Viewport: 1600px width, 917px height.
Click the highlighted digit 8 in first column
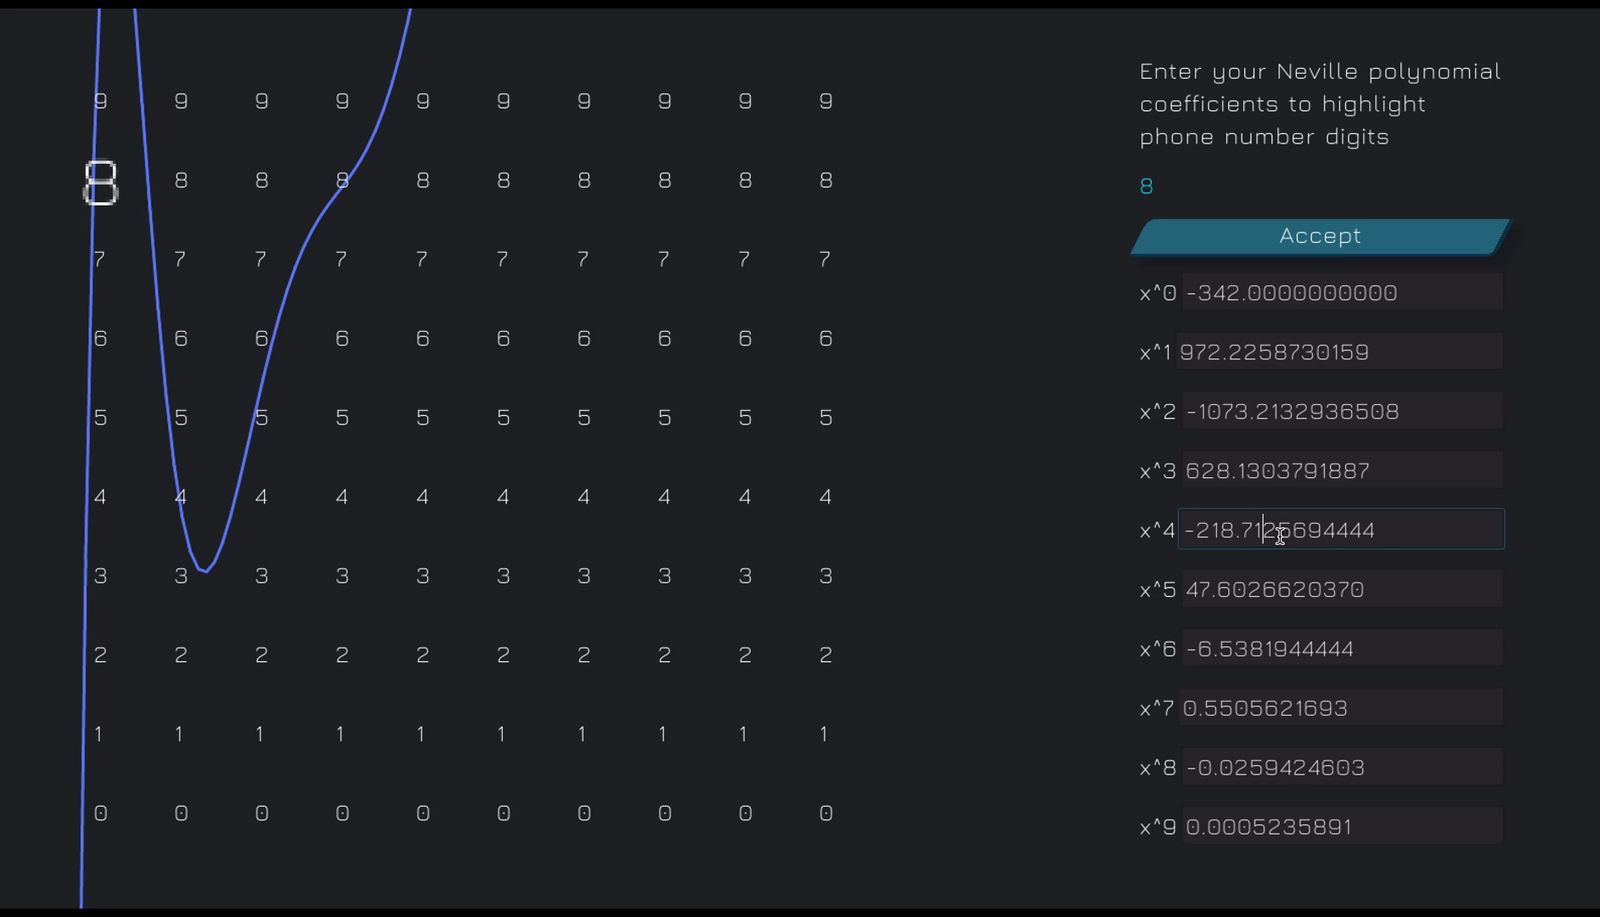pyautogui.click(x=100, y=183)
